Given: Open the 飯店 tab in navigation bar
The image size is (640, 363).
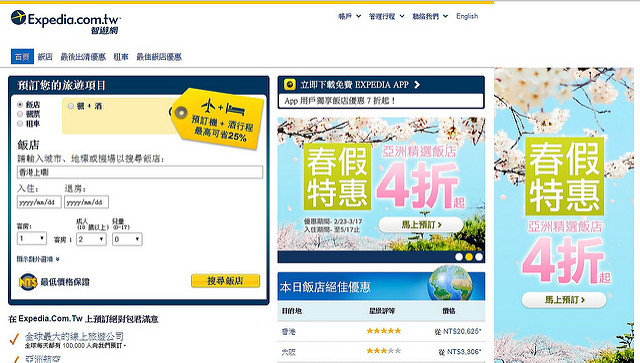Looking at the screenshot, I should click(45, 57).
